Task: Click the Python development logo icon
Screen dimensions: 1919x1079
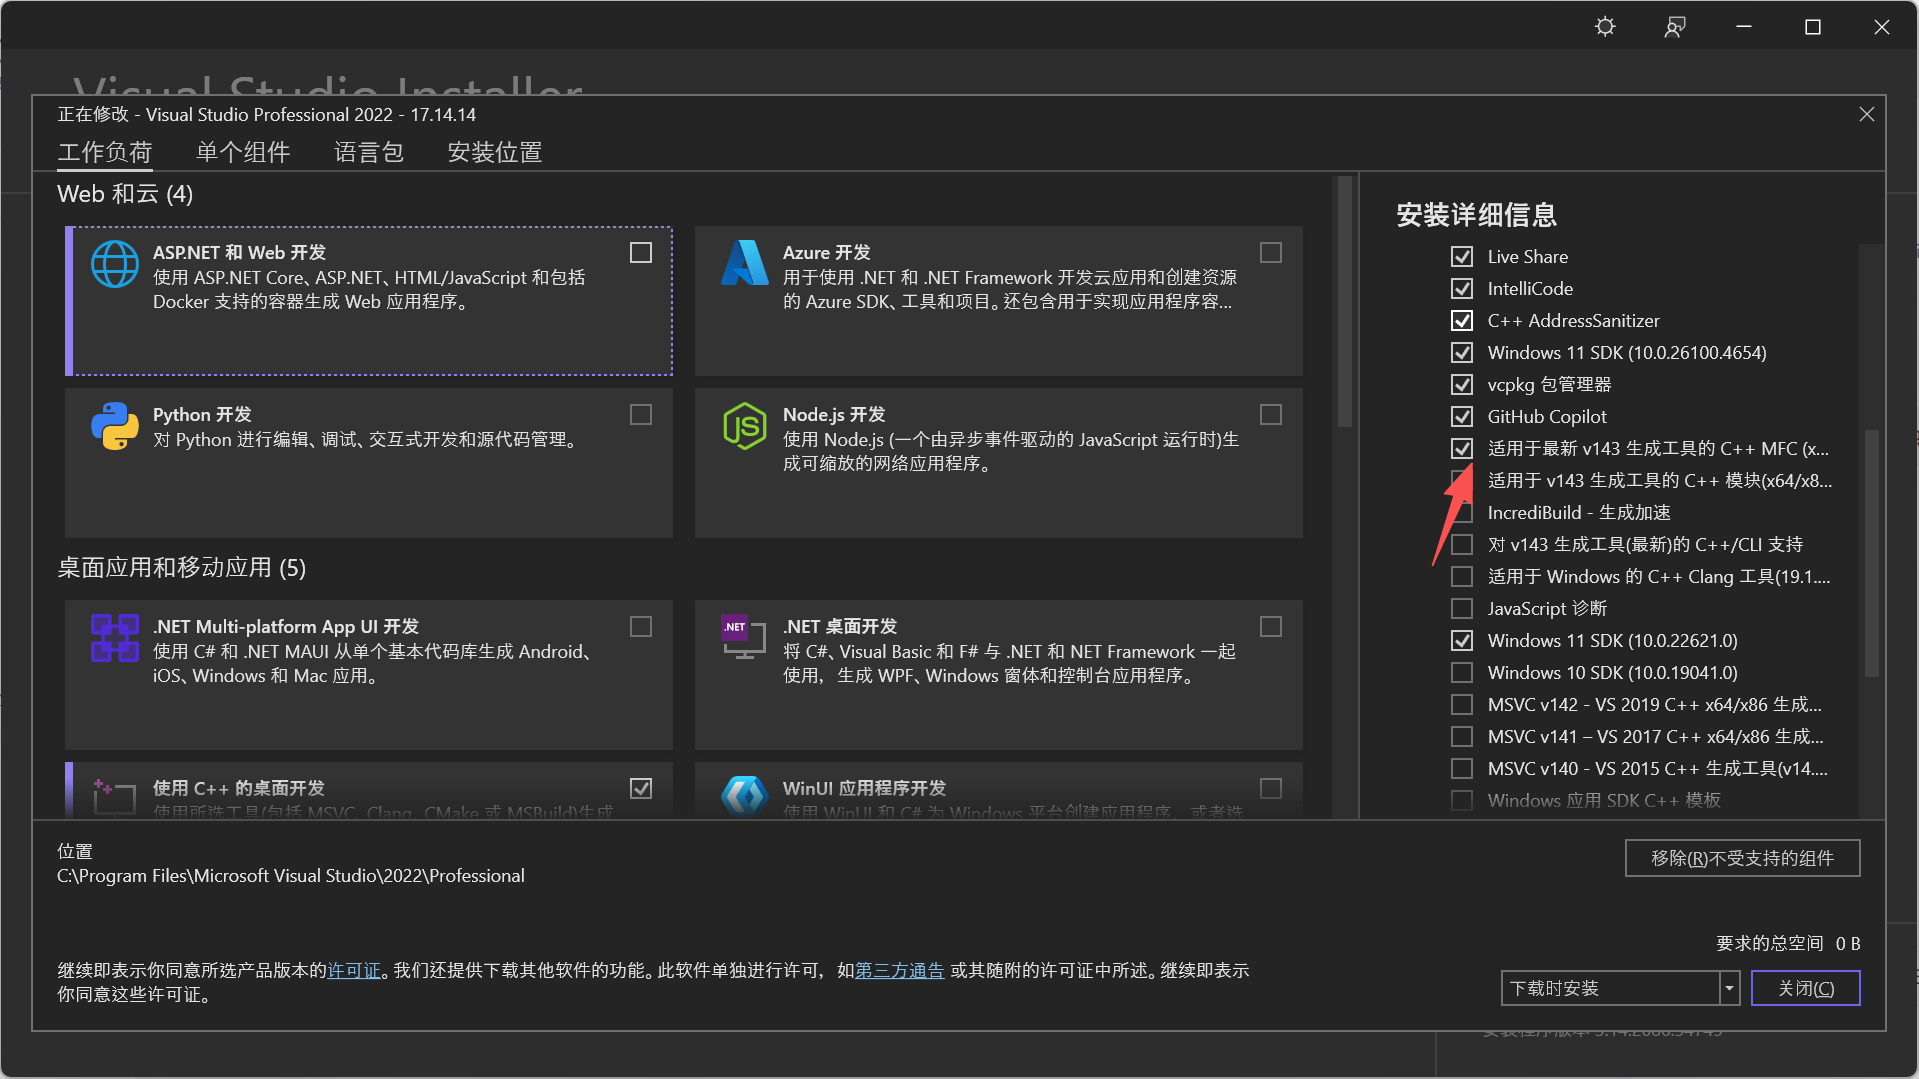Action: tap(115, 426)
